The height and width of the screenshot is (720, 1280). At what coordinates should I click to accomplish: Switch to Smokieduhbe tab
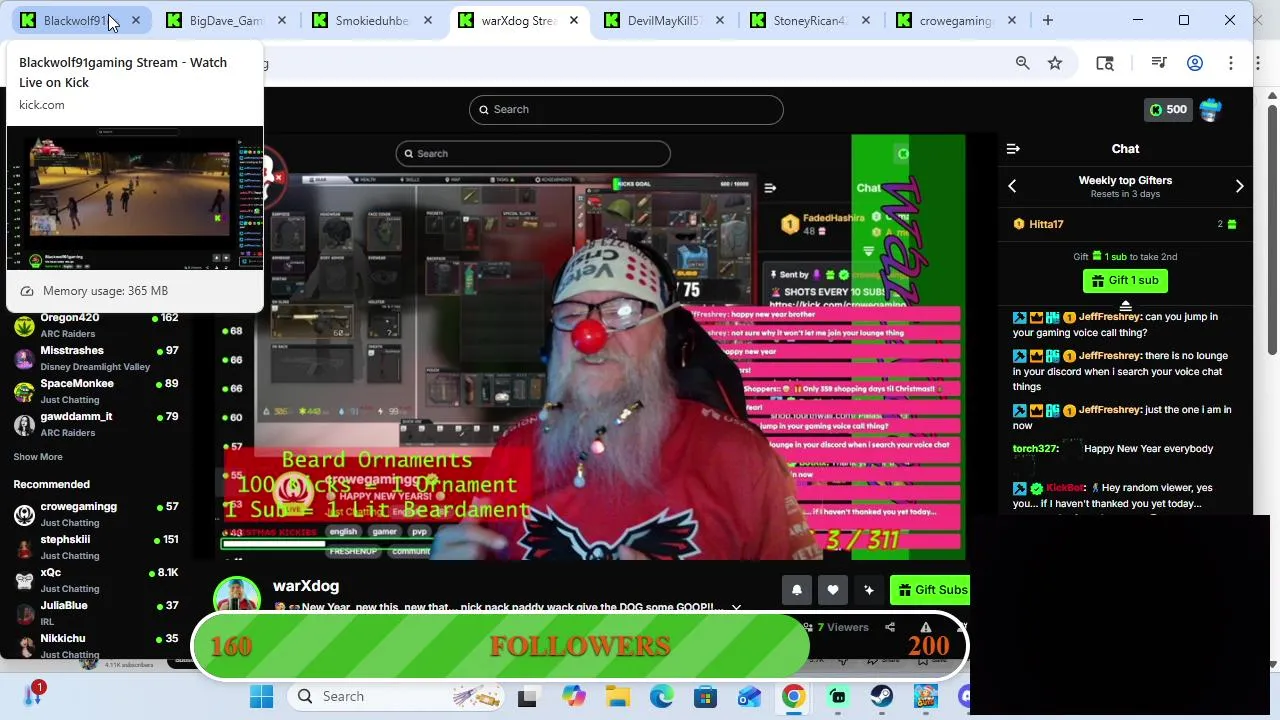(373, 20)
